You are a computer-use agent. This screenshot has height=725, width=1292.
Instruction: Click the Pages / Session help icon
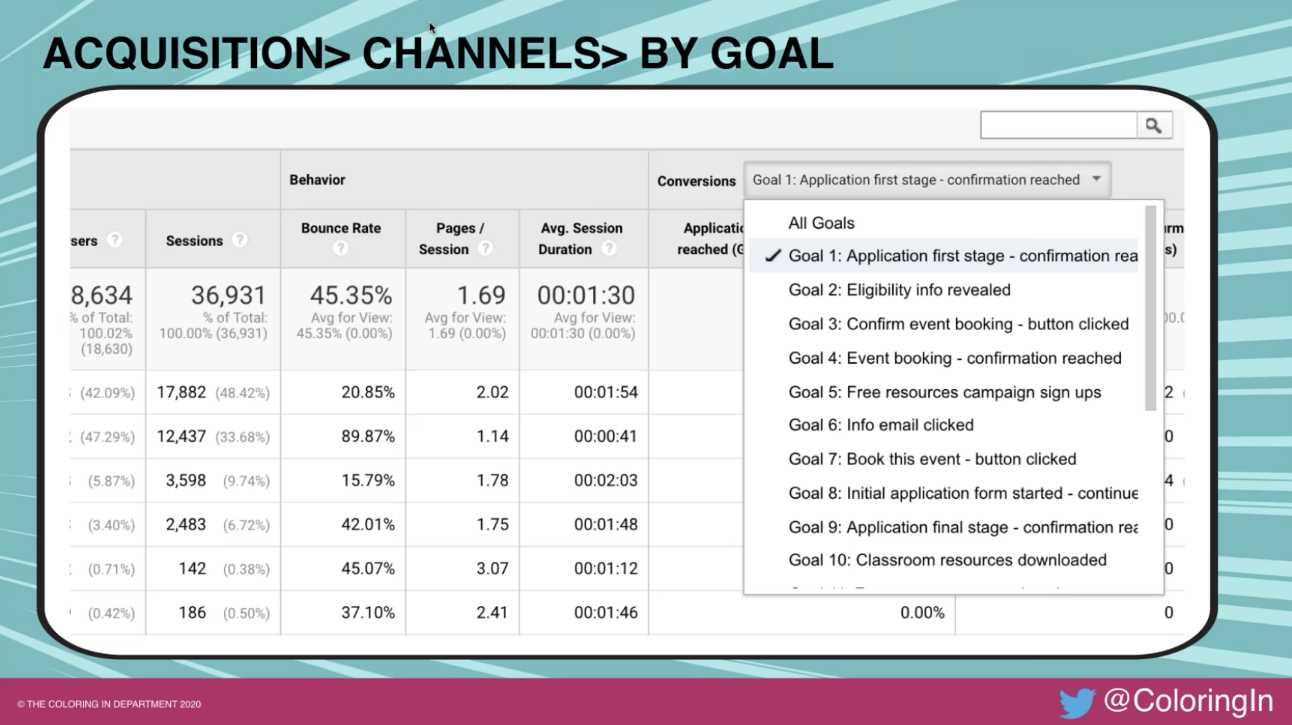pyautogui.click(x=485, y=249)
